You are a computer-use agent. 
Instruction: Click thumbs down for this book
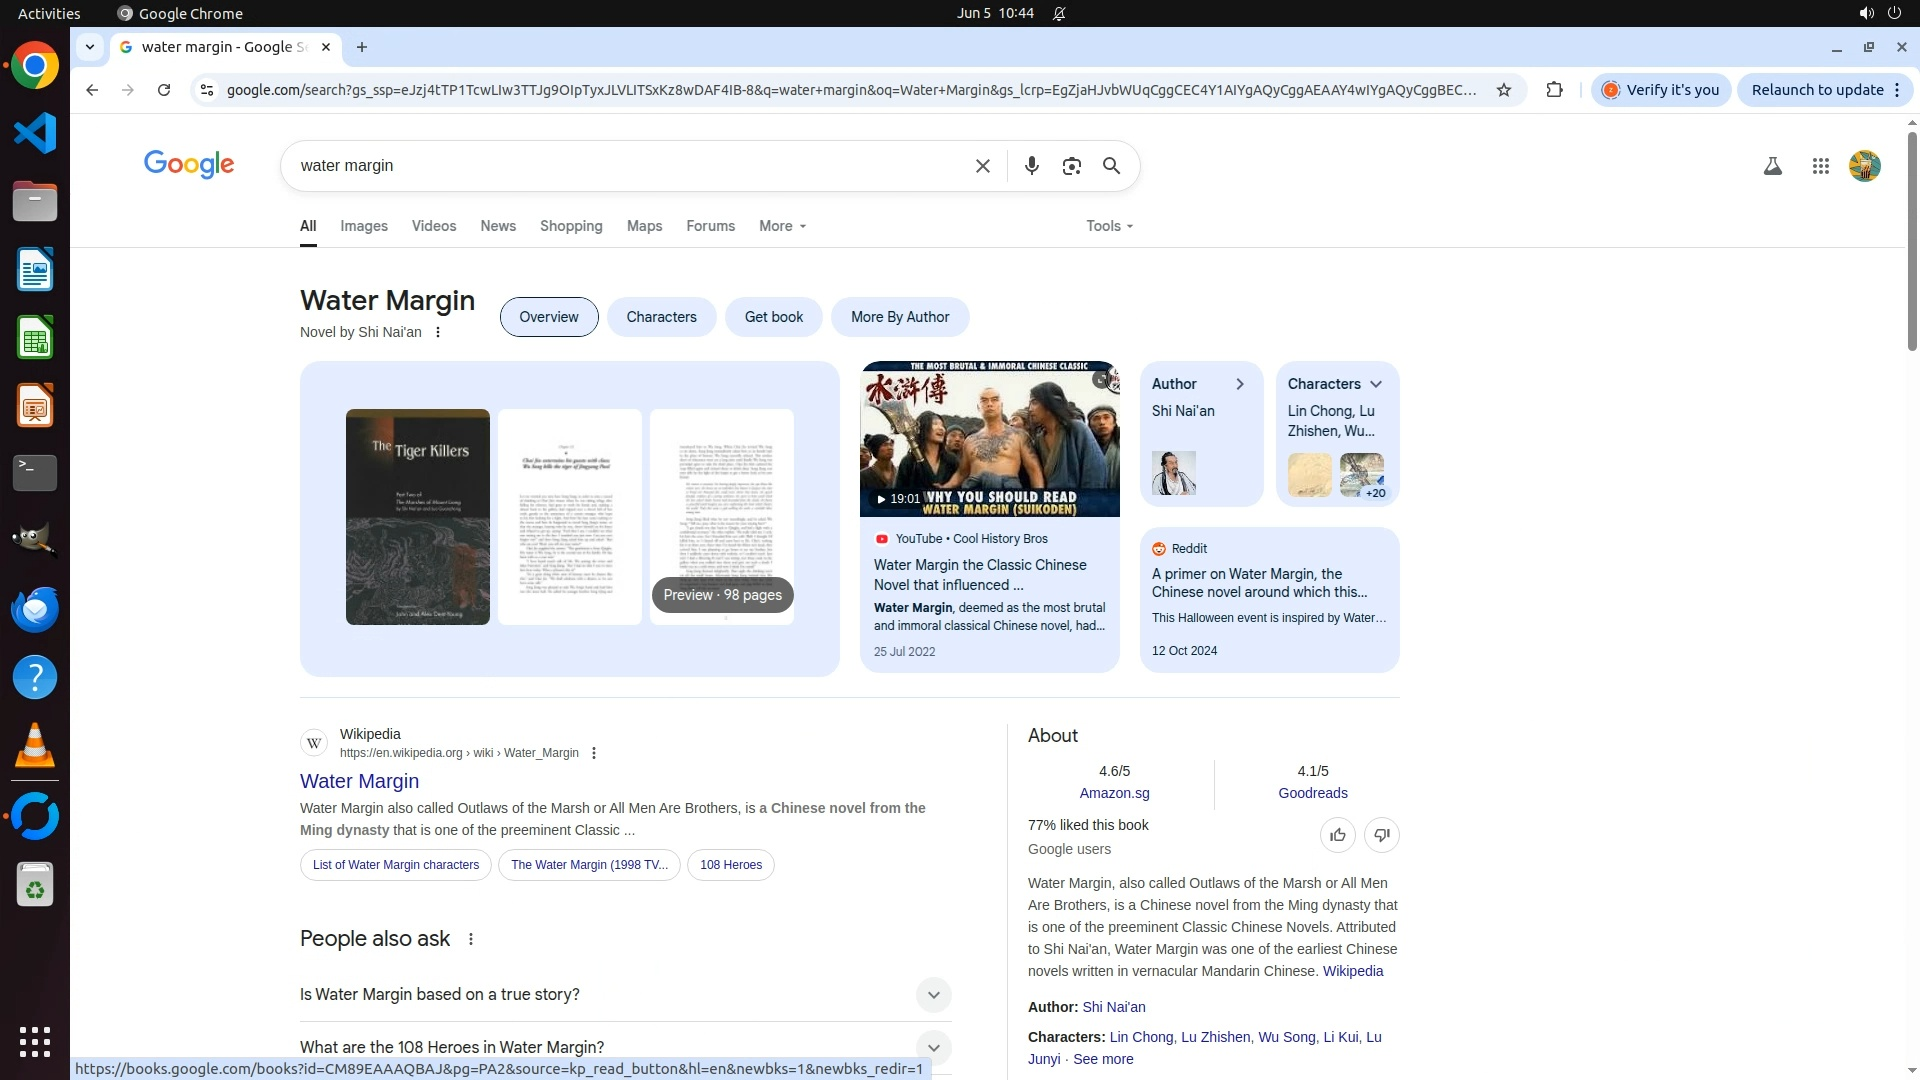point(1381,835)
